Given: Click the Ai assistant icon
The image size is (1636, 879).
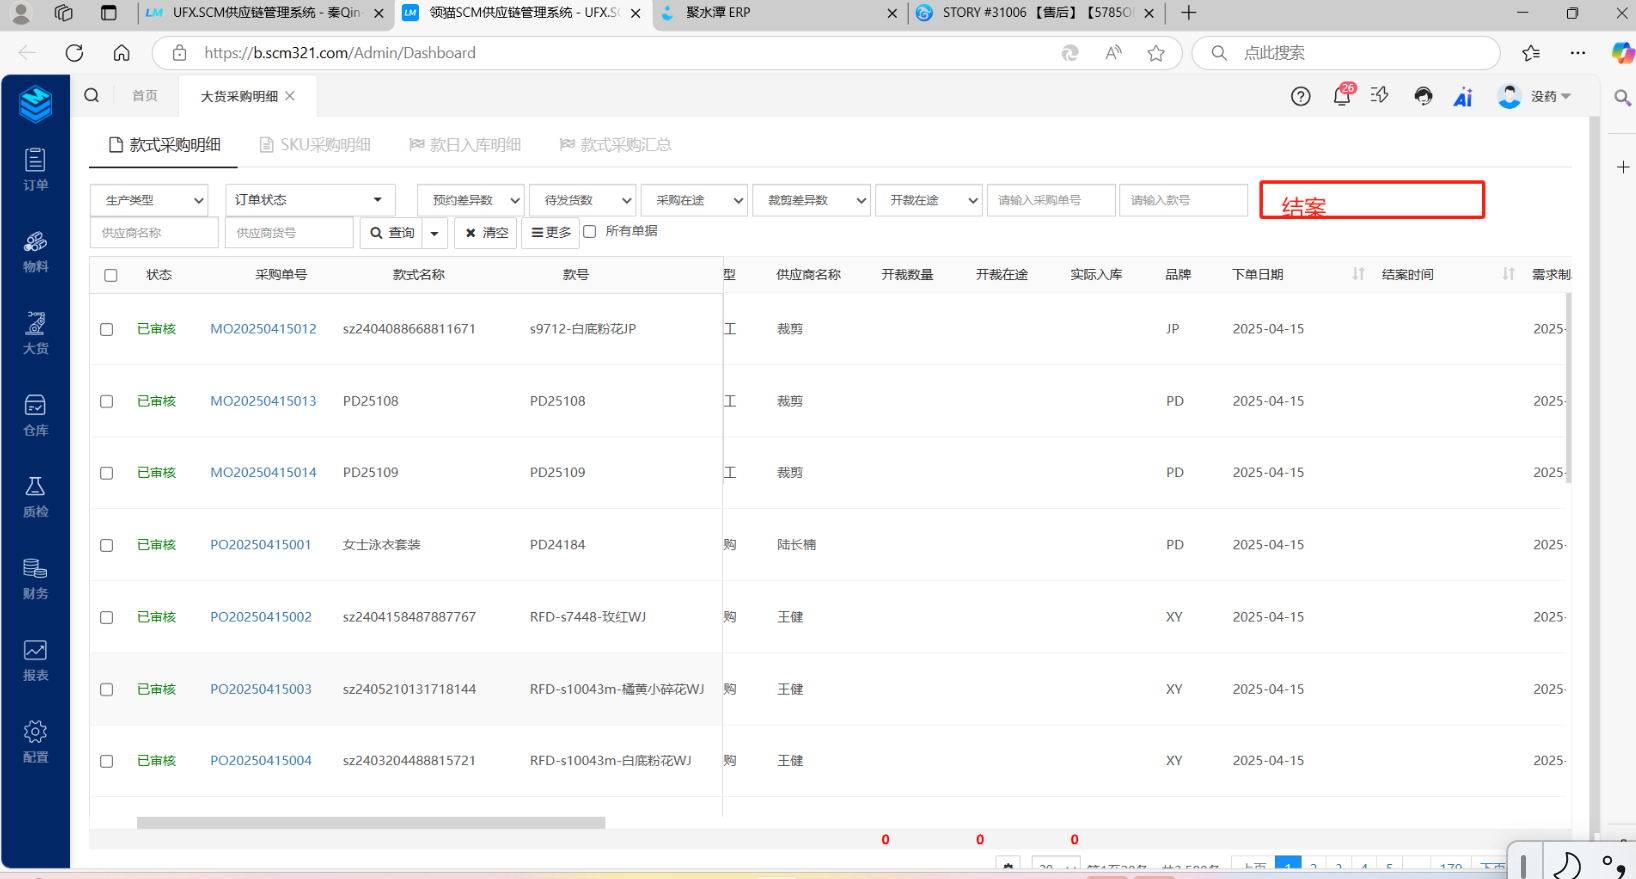Looking at the screenshot, I should [1463, 96].
